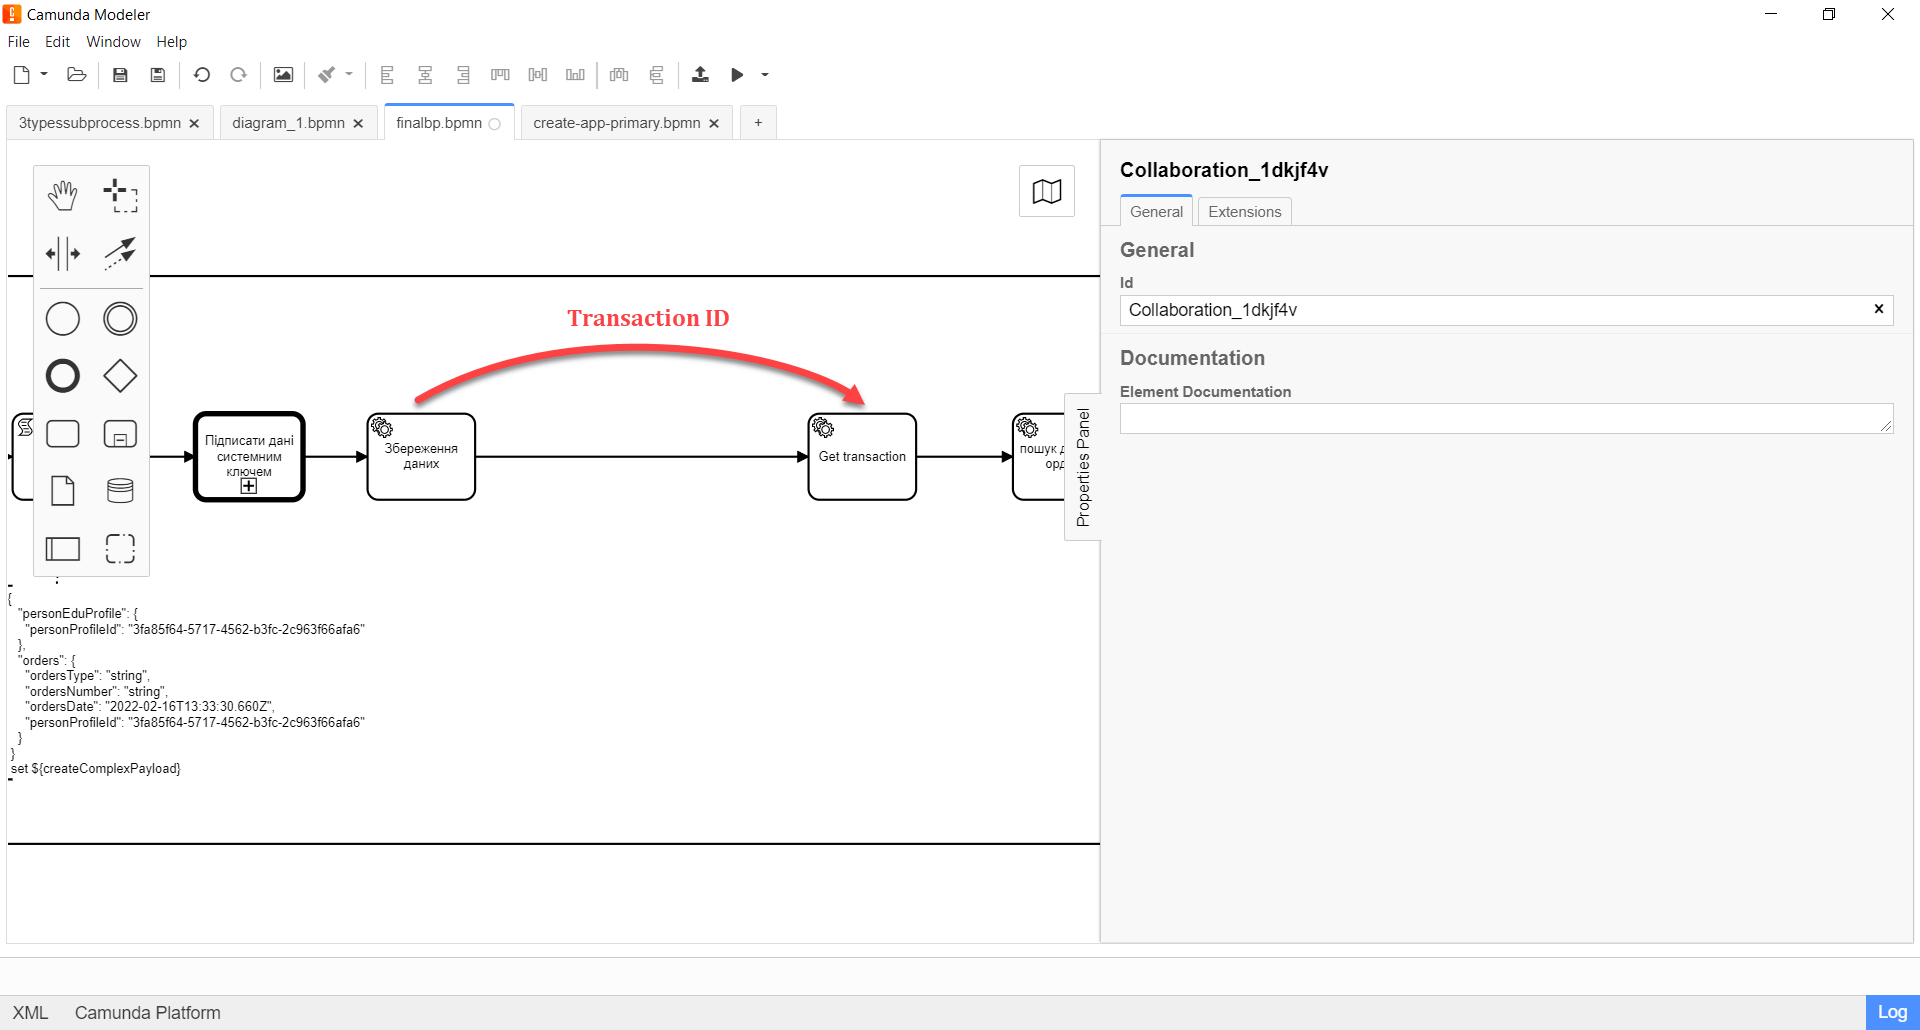Distribute elements vertically
Screen dimensions: 1920x1030
pyautogui.click(x=656, y=75)
